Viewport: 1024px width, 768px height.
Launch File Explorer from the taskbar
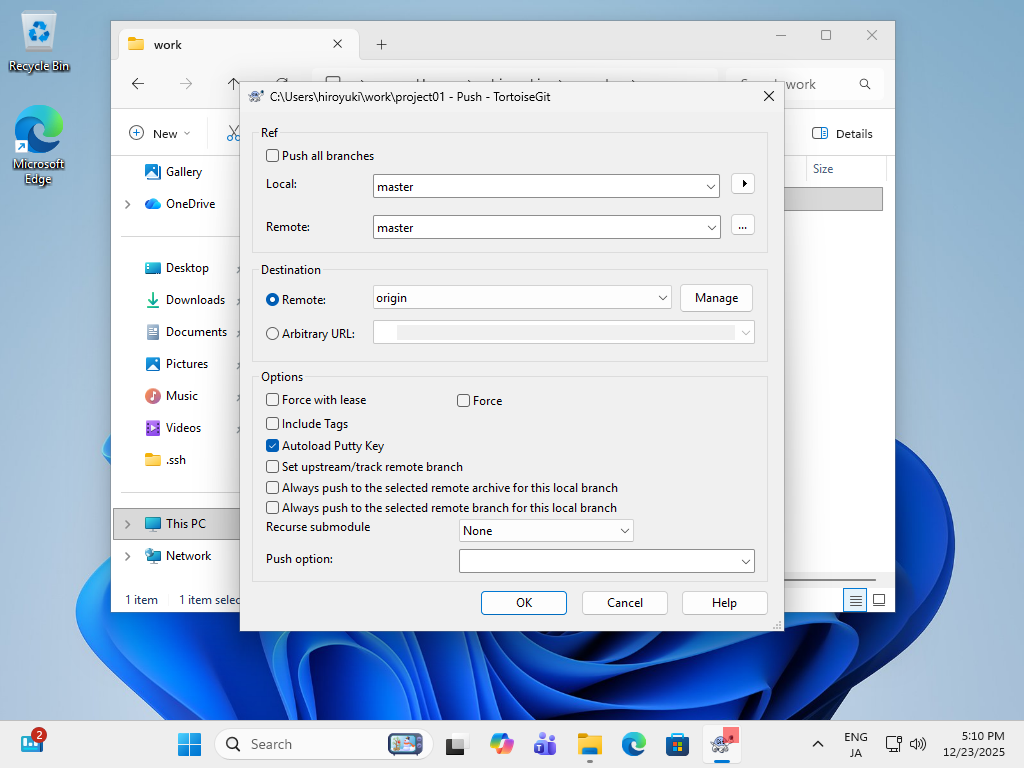[x=590, y=744]
